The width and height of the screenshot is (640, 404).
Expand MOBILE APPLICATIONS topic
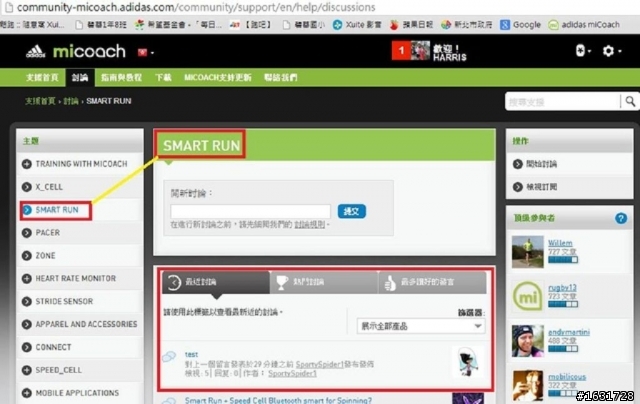click(27, 393)
